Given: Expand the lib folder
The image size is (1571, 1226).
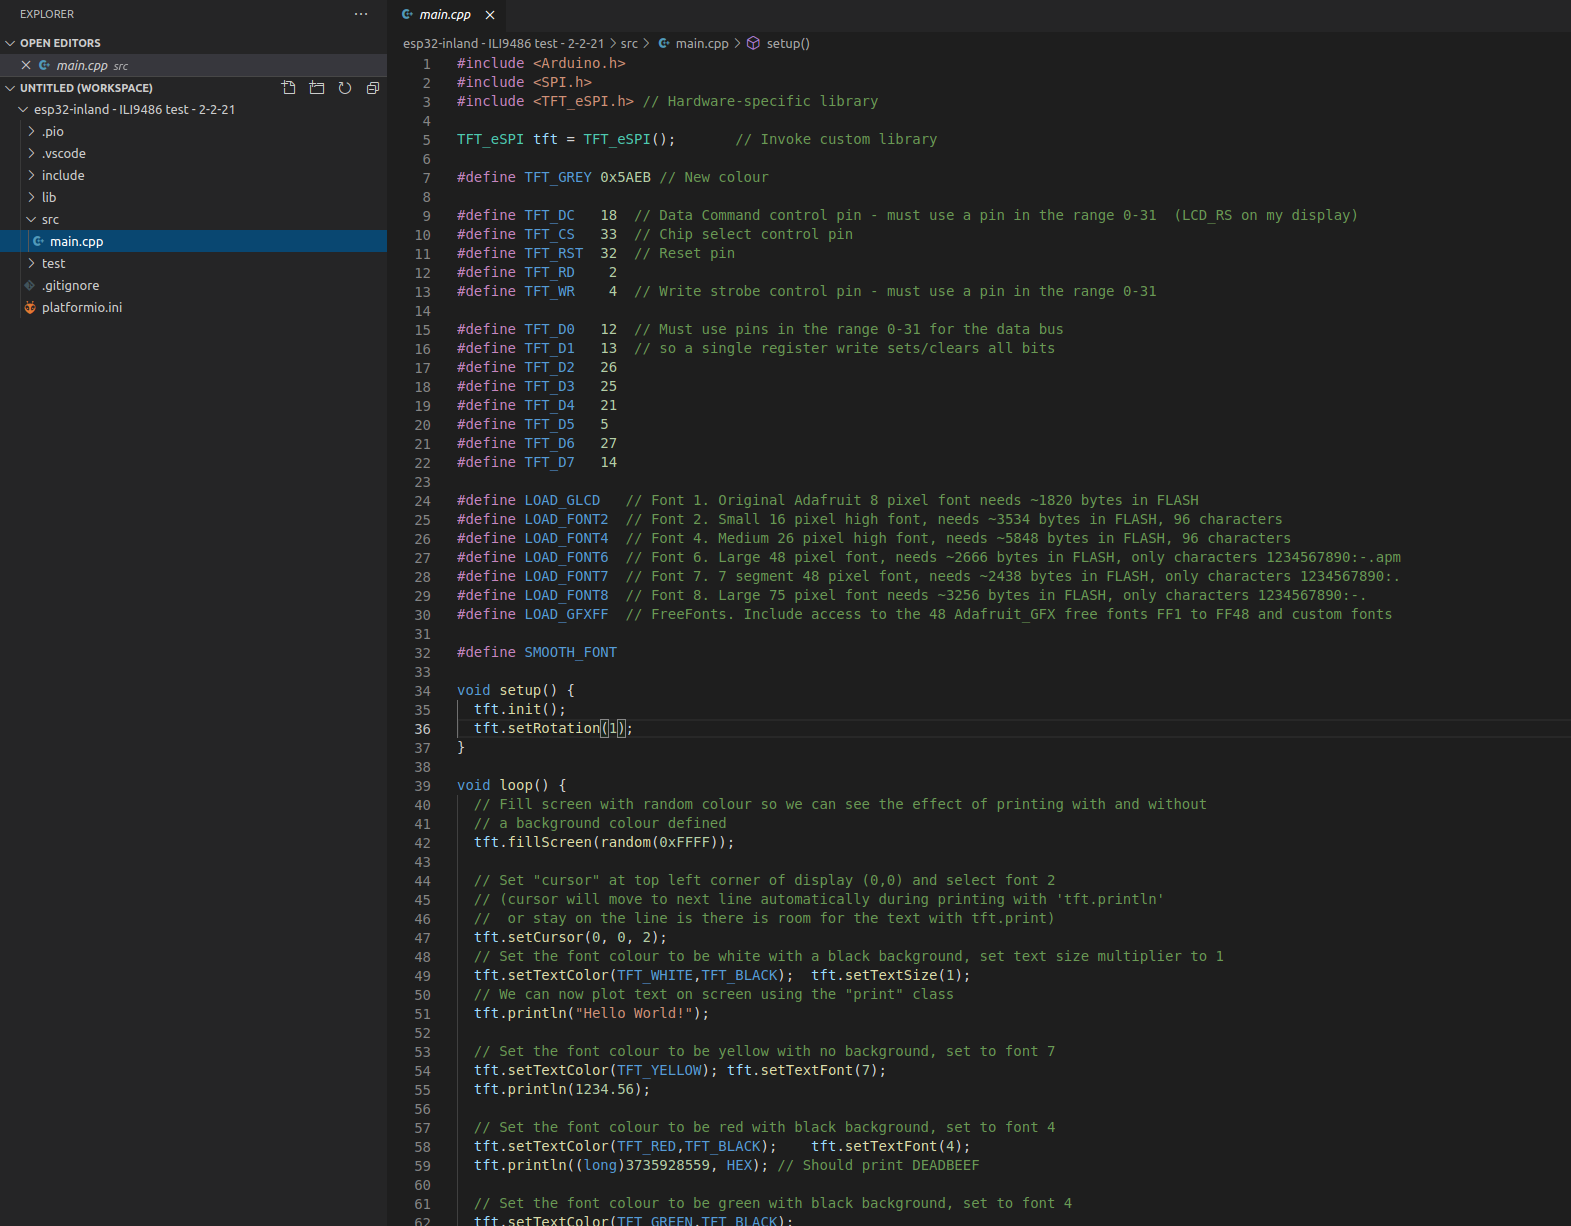Looking at the screenshot, I should click(x=48, y=198).
